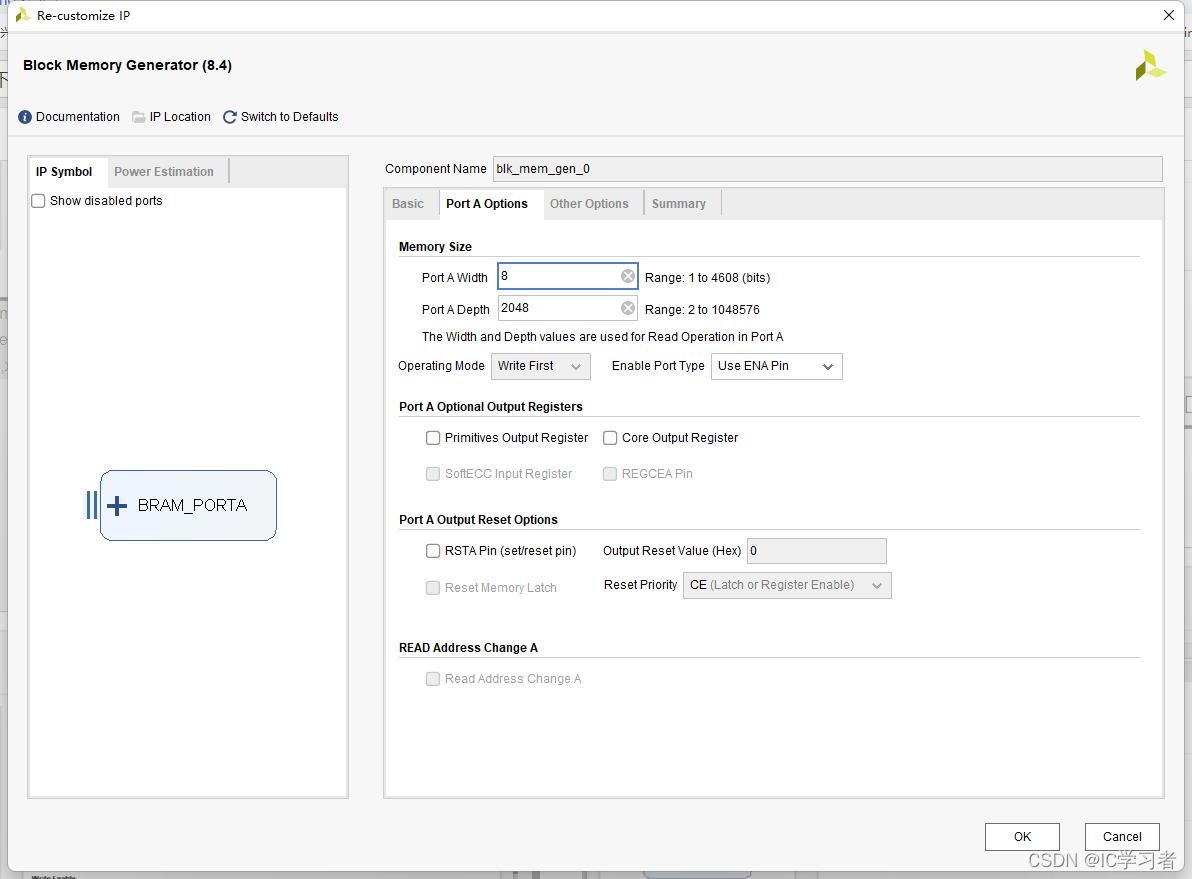The height and width of the screenshot is (879, 1192).
Task: Click the IP Location folder icon
Action: (138, 117)
